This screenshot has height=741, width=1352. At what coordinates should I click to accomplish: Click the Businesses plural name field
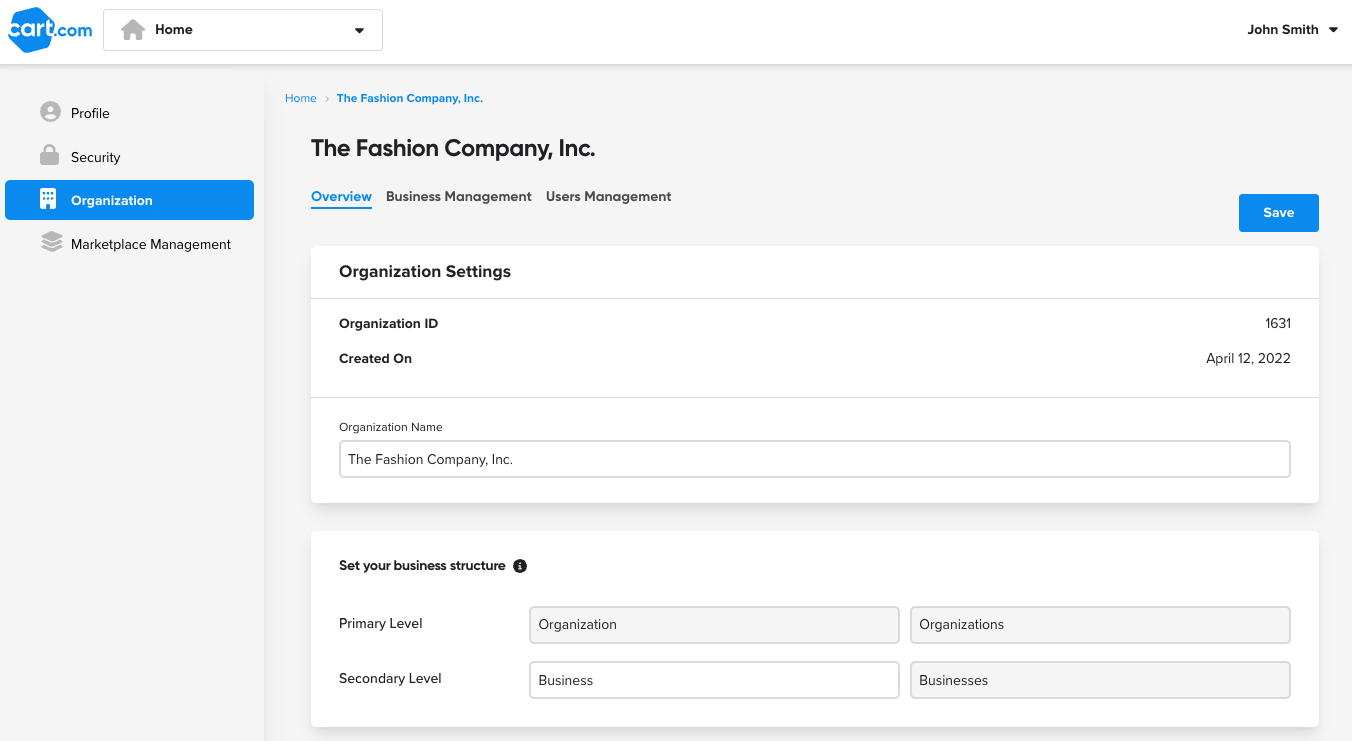click(x=1100, y=680)
